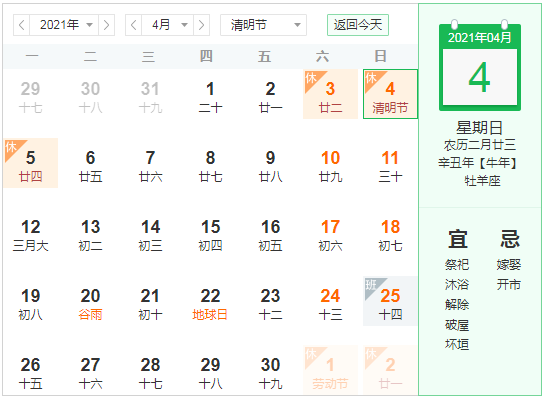The height and width of the screenshot is (398, 545).
Task: Select Saturday April 17 (初六)
Action: (331, 232)
